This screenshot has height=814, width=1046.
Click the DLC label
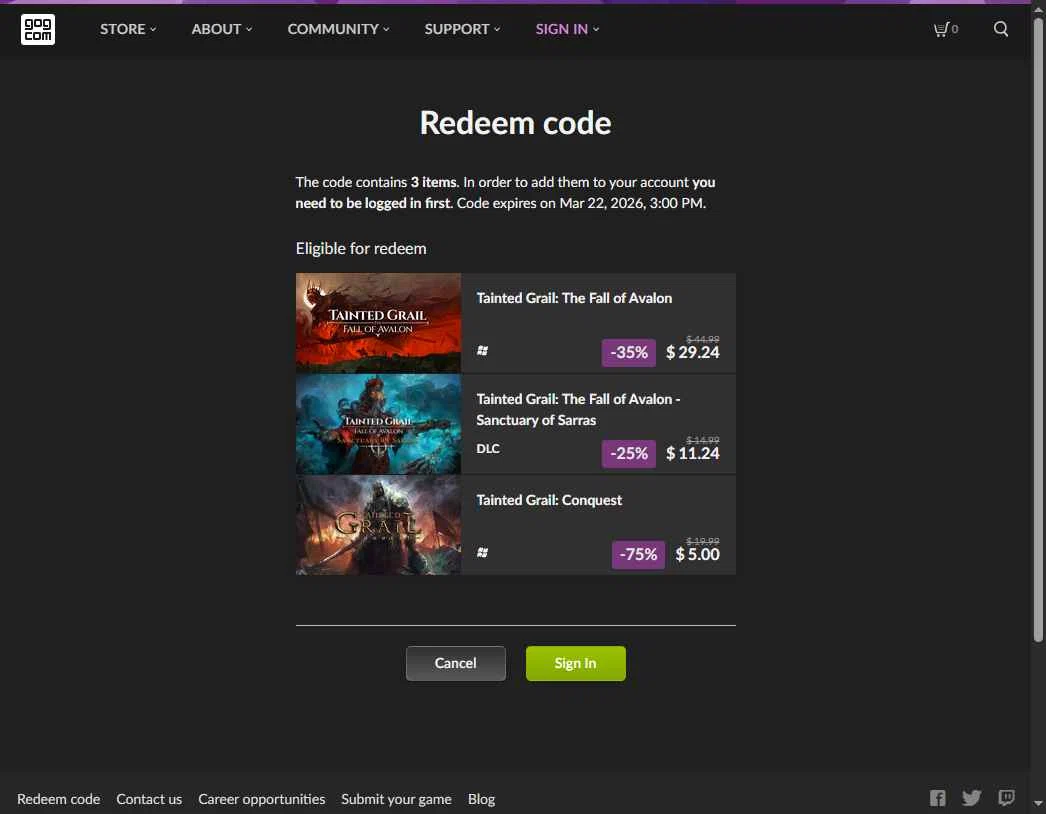tap(488, 448)
